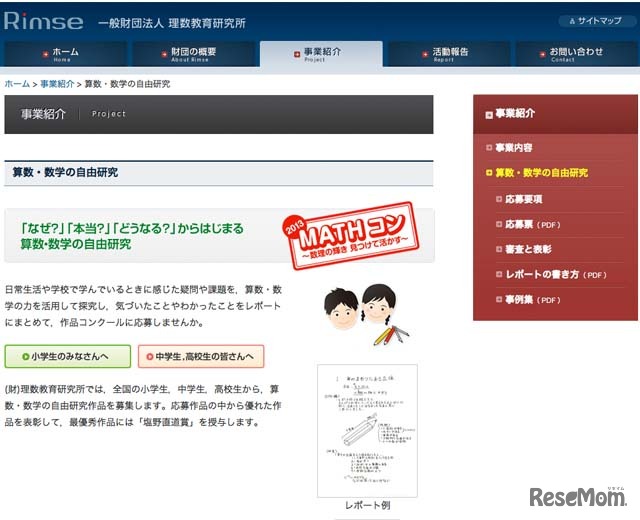
Task: Click the 算数・数学の自由研究 section heading
Action: tap(65, 172)
